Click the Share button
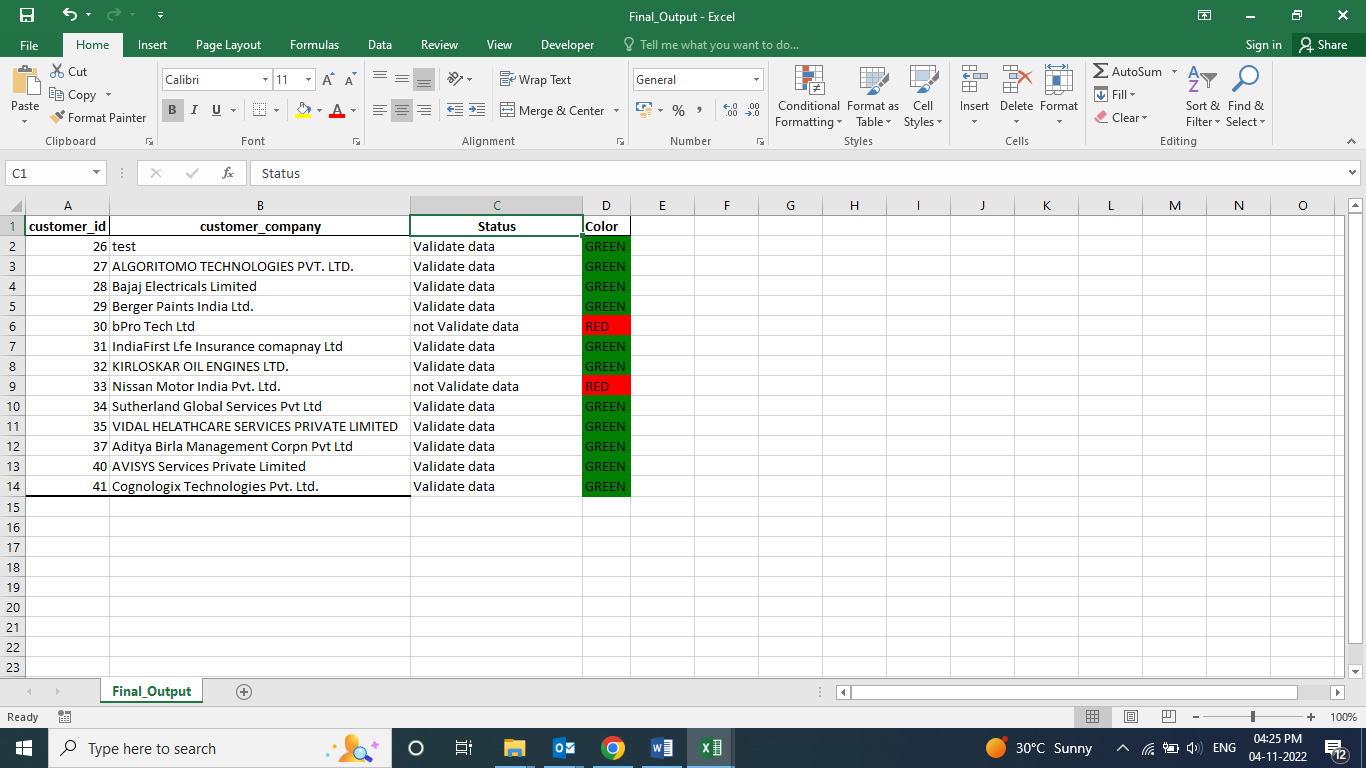1366x768 pixels. click(1322, 45)
